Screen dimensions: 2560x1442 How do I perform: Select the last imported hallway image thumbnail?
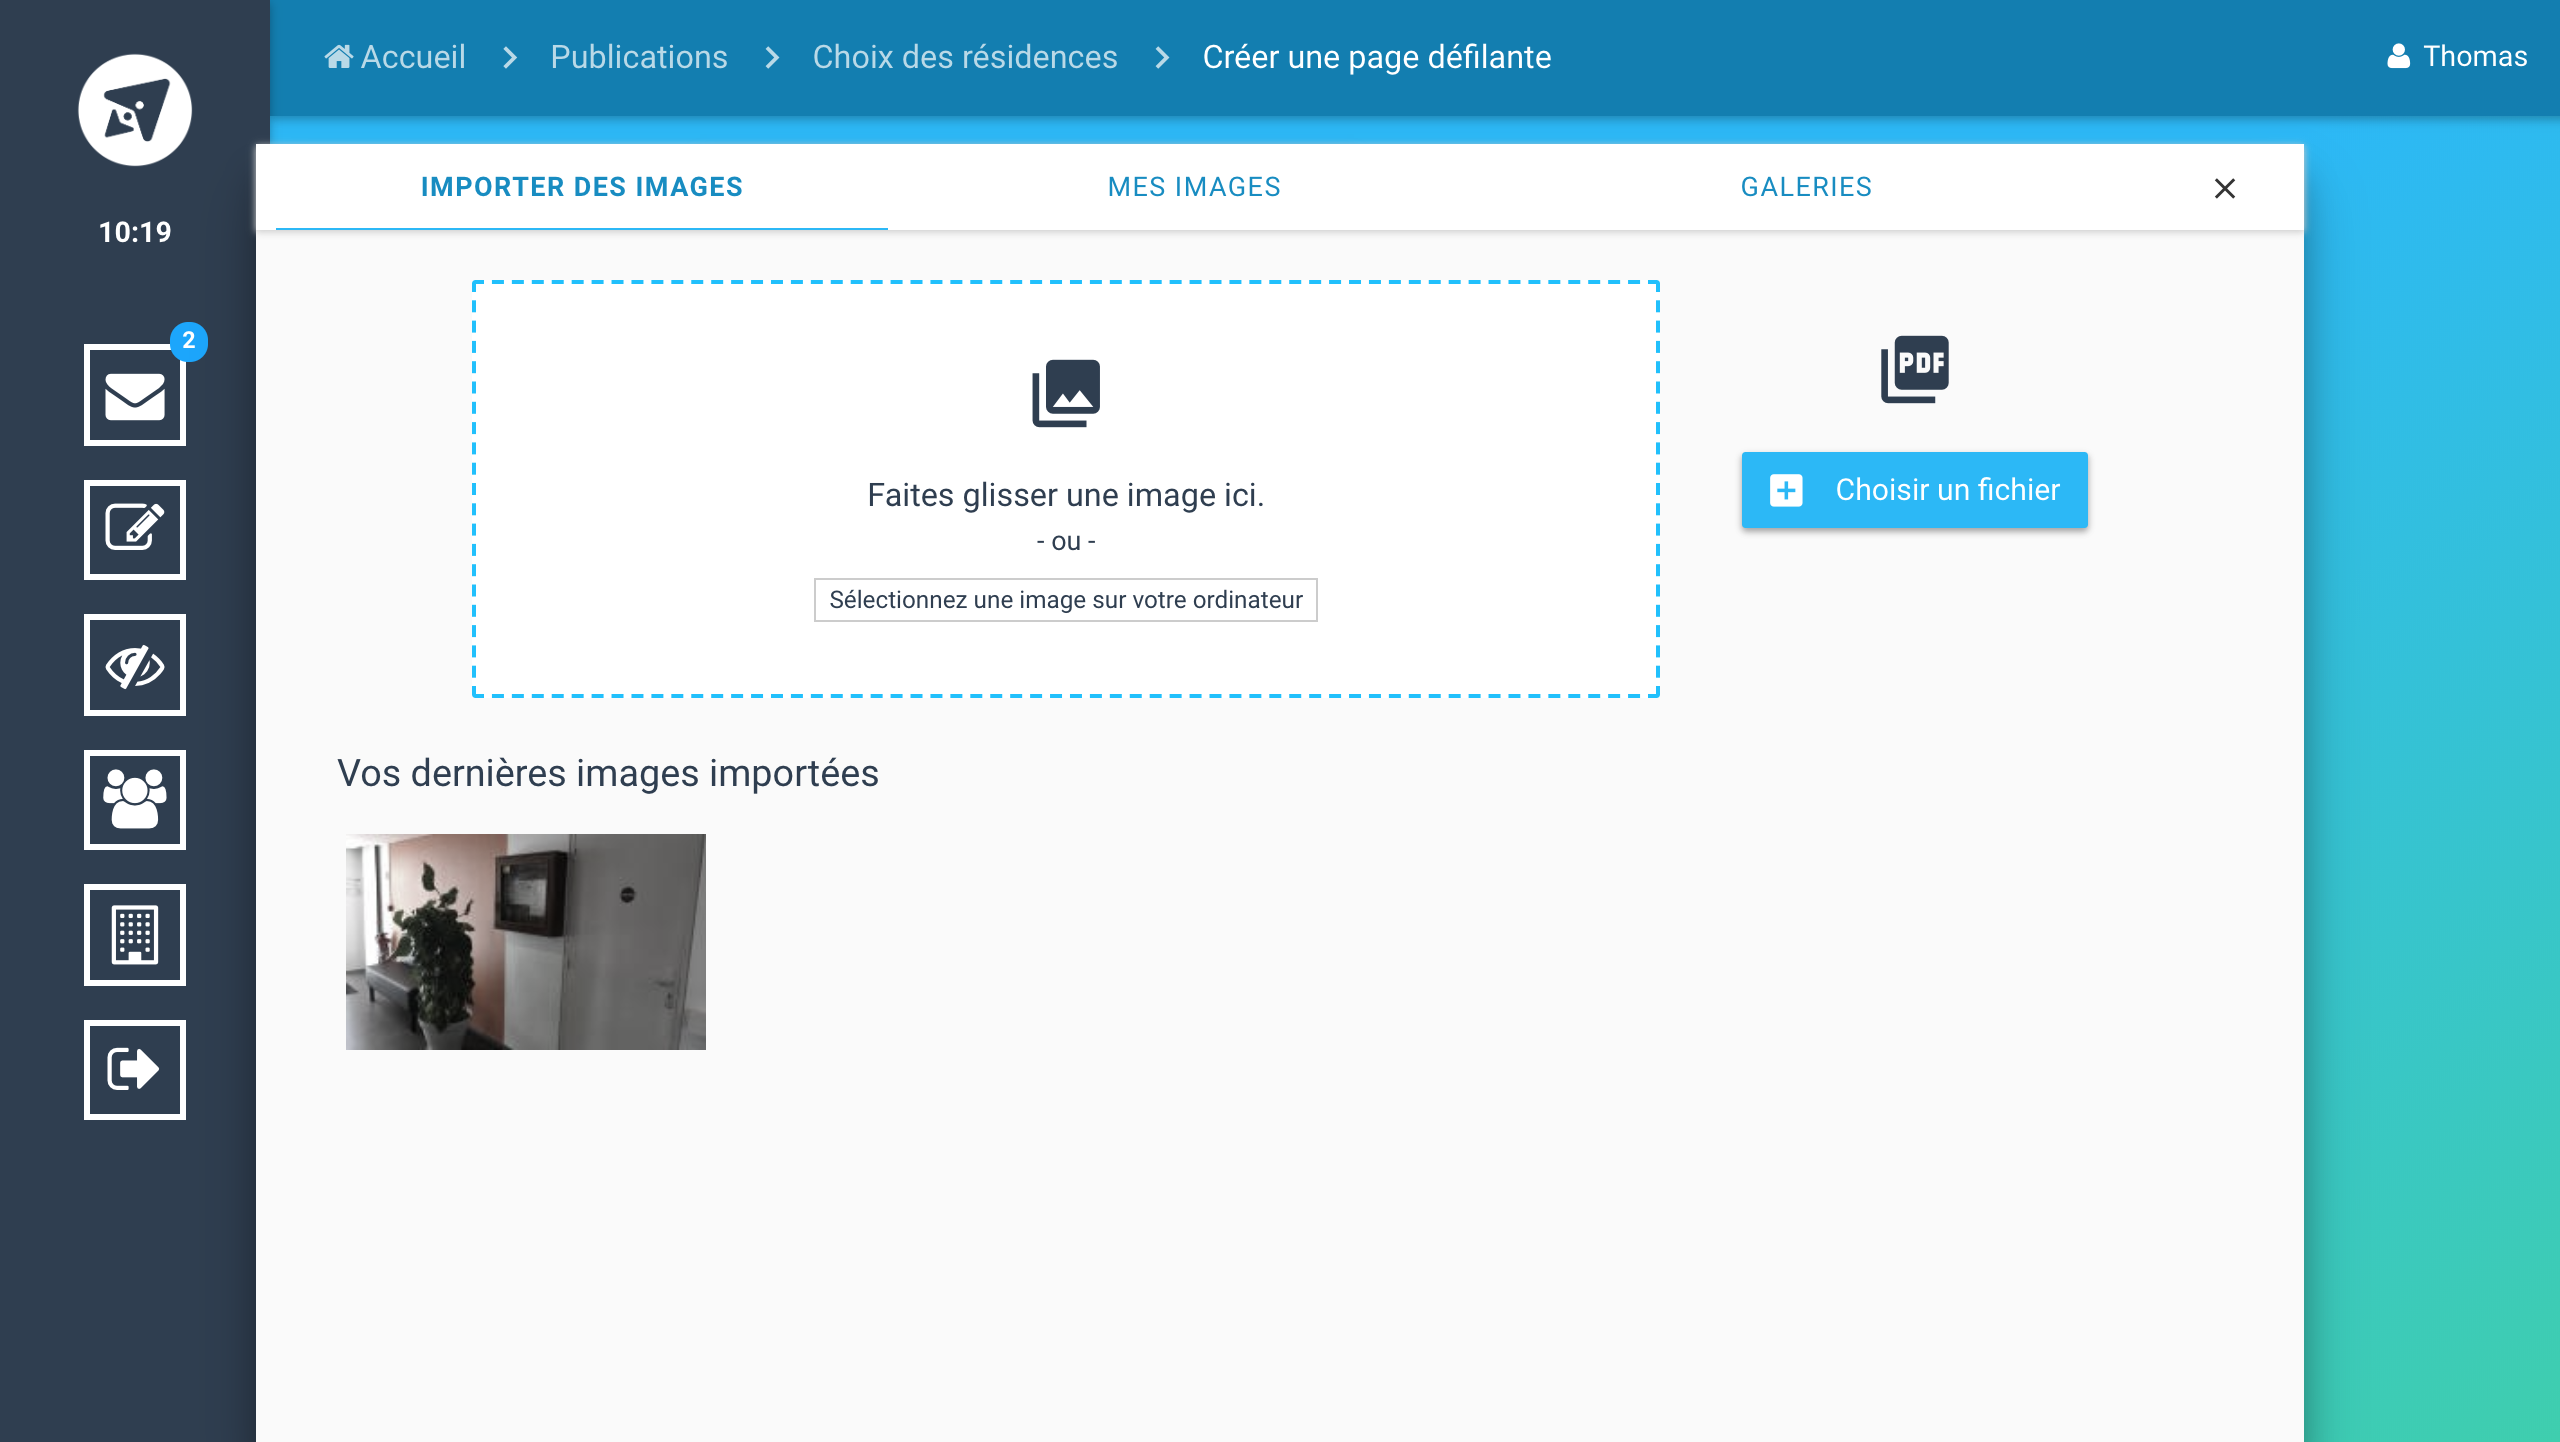tap(526, 942)
